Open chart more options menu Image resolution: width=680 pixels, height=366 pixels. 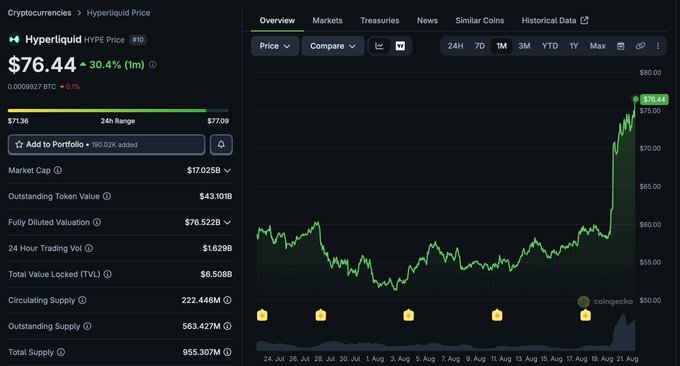(658, 46)
